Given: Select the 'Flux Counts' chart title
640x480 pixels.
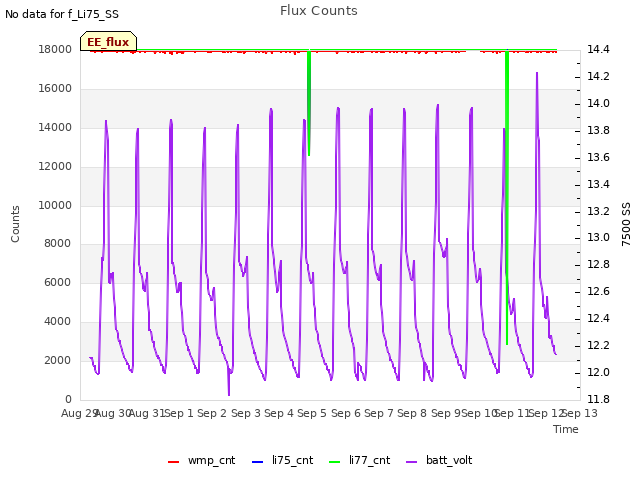Looking at the screenshot, I should pyautogui.click(x=318, y=11).
